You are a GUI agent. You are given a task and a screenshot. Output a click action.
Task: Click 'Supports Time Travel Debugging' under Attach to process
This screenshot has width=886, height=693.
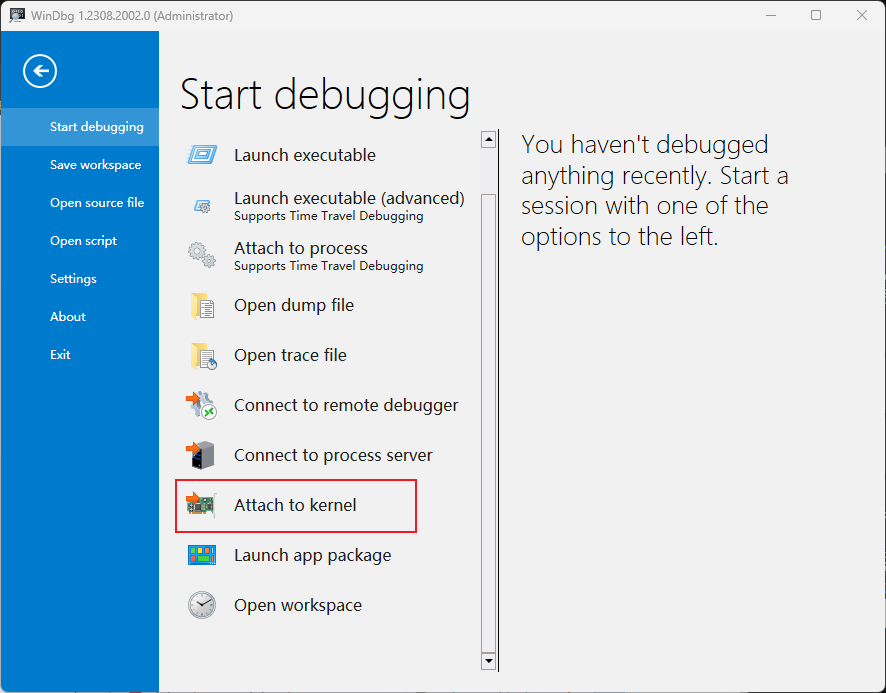click(x=328, y=266)
